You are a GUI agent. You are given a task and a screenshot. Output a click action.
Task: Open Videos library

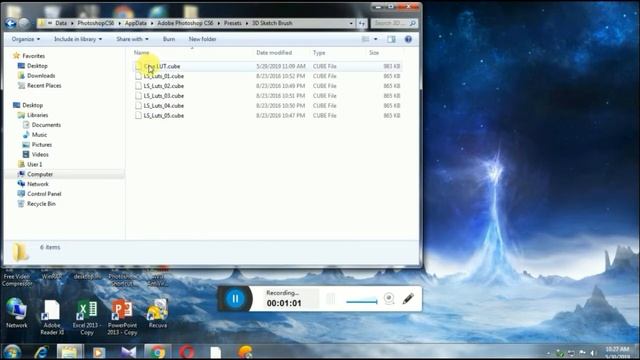click(40, 154)
